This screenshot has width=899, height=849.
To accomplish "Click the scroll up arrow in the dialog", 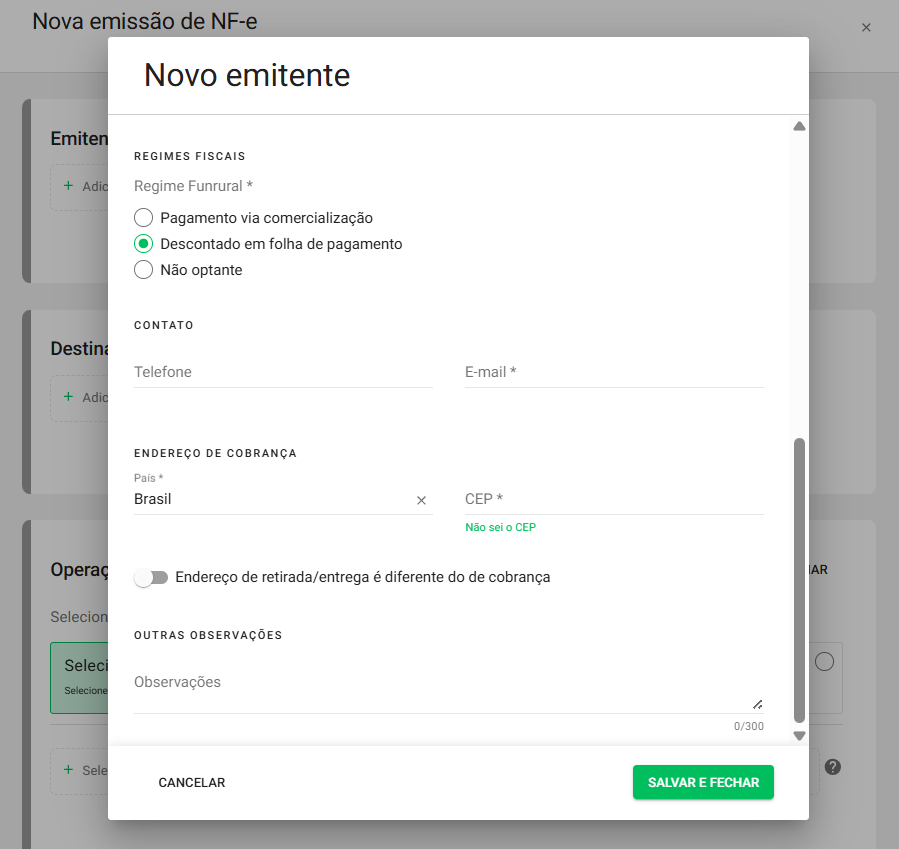I will (799, 127).
